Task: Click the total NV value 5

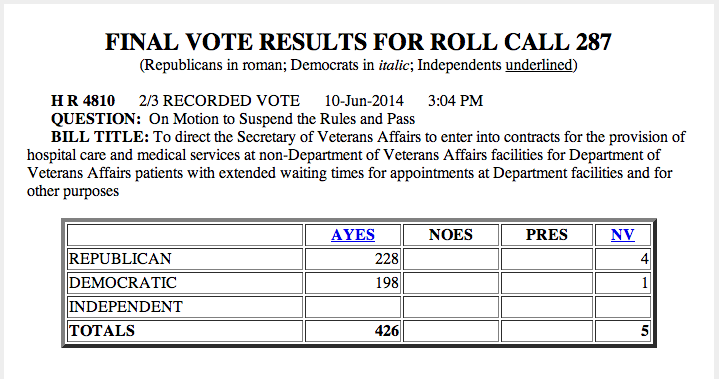Action: pos(644,331)
